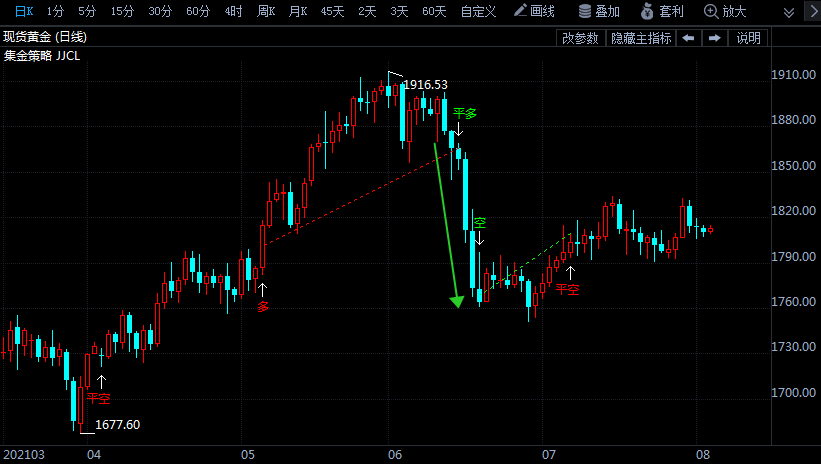Click the red 多 long signal marker

click(x=263, y=307)
